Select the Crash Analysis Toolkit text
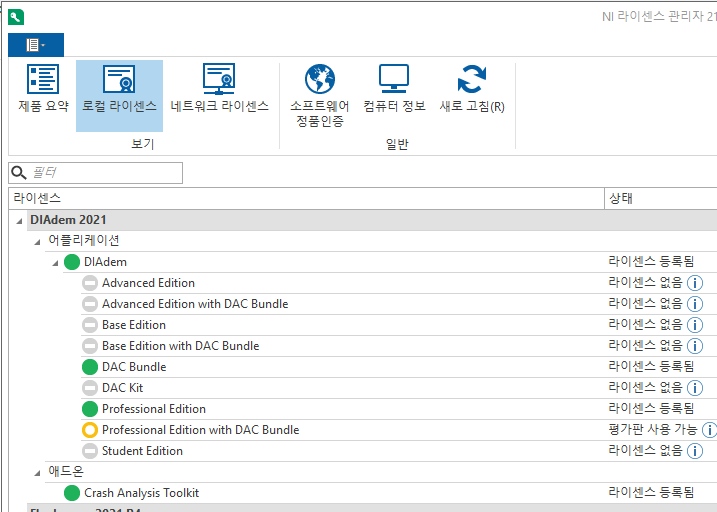Viewport: 717px width, 512px height. point(141,493)
